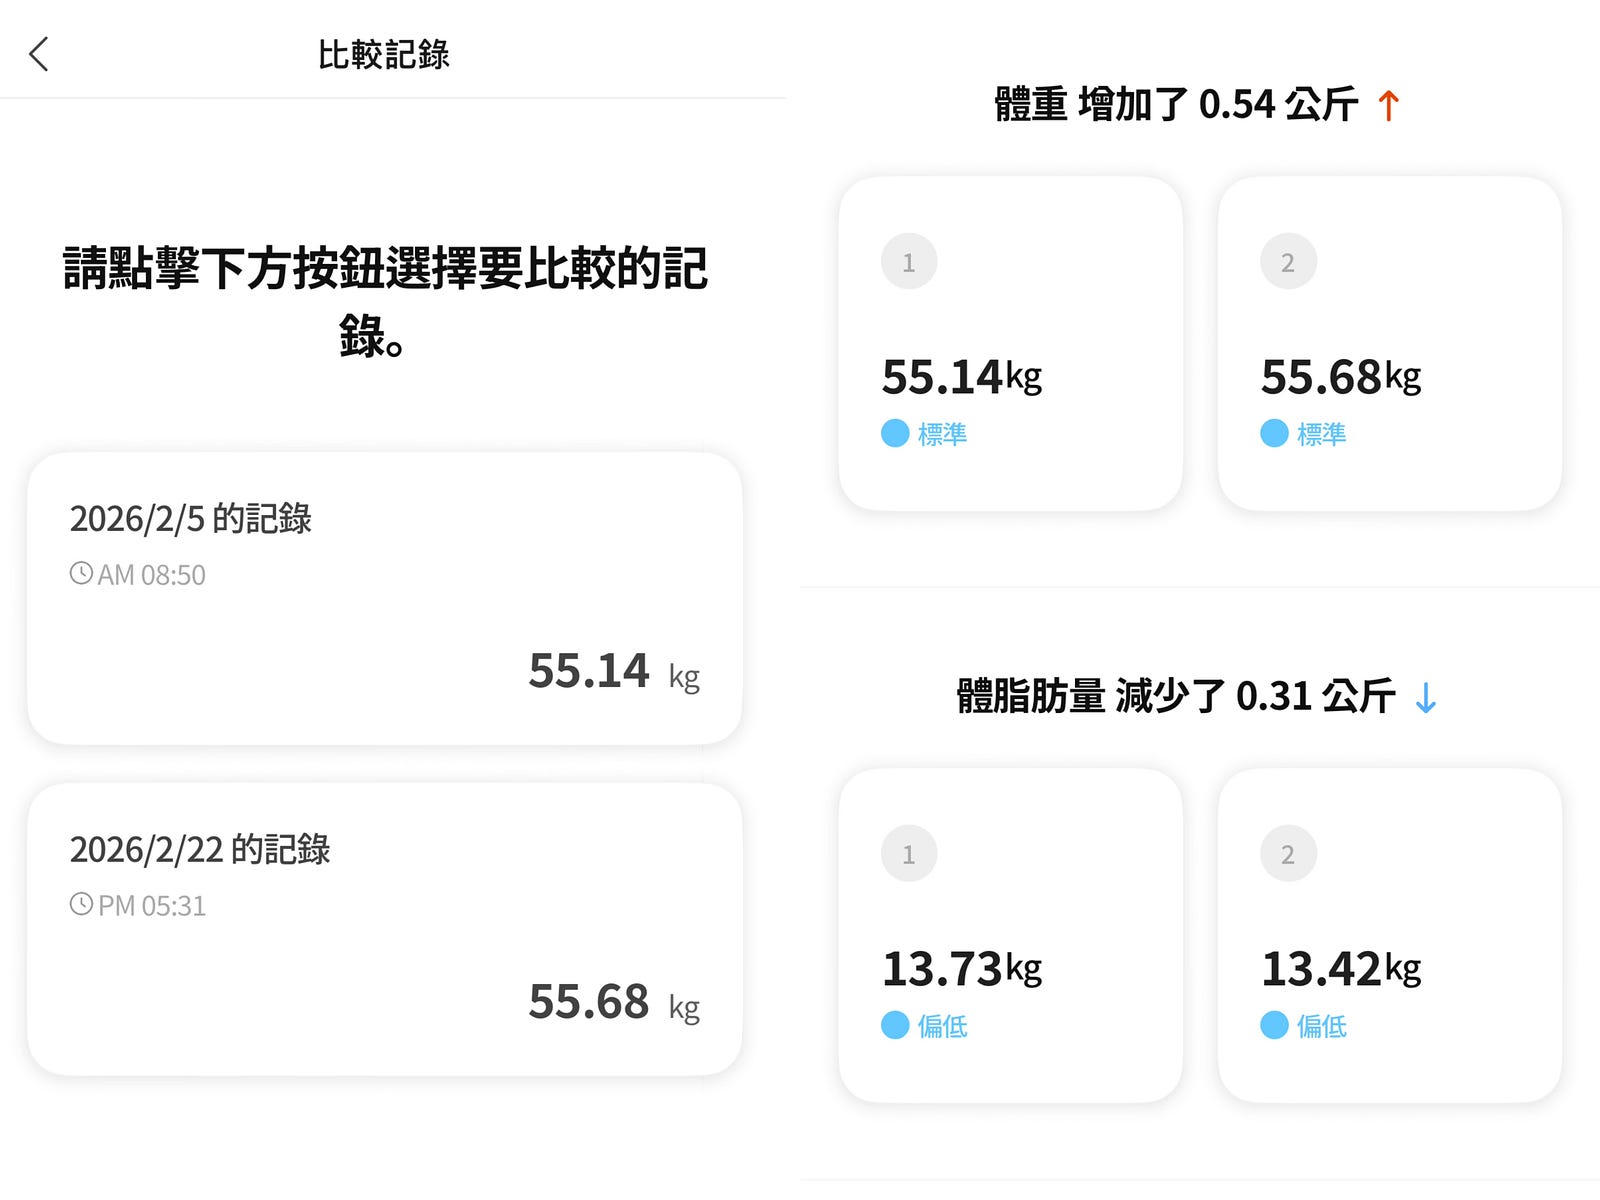Tap clock icon beside AM 08:50
Image resolution: width=1600 pixels, height=1200 pixels.
coord(81,573)
